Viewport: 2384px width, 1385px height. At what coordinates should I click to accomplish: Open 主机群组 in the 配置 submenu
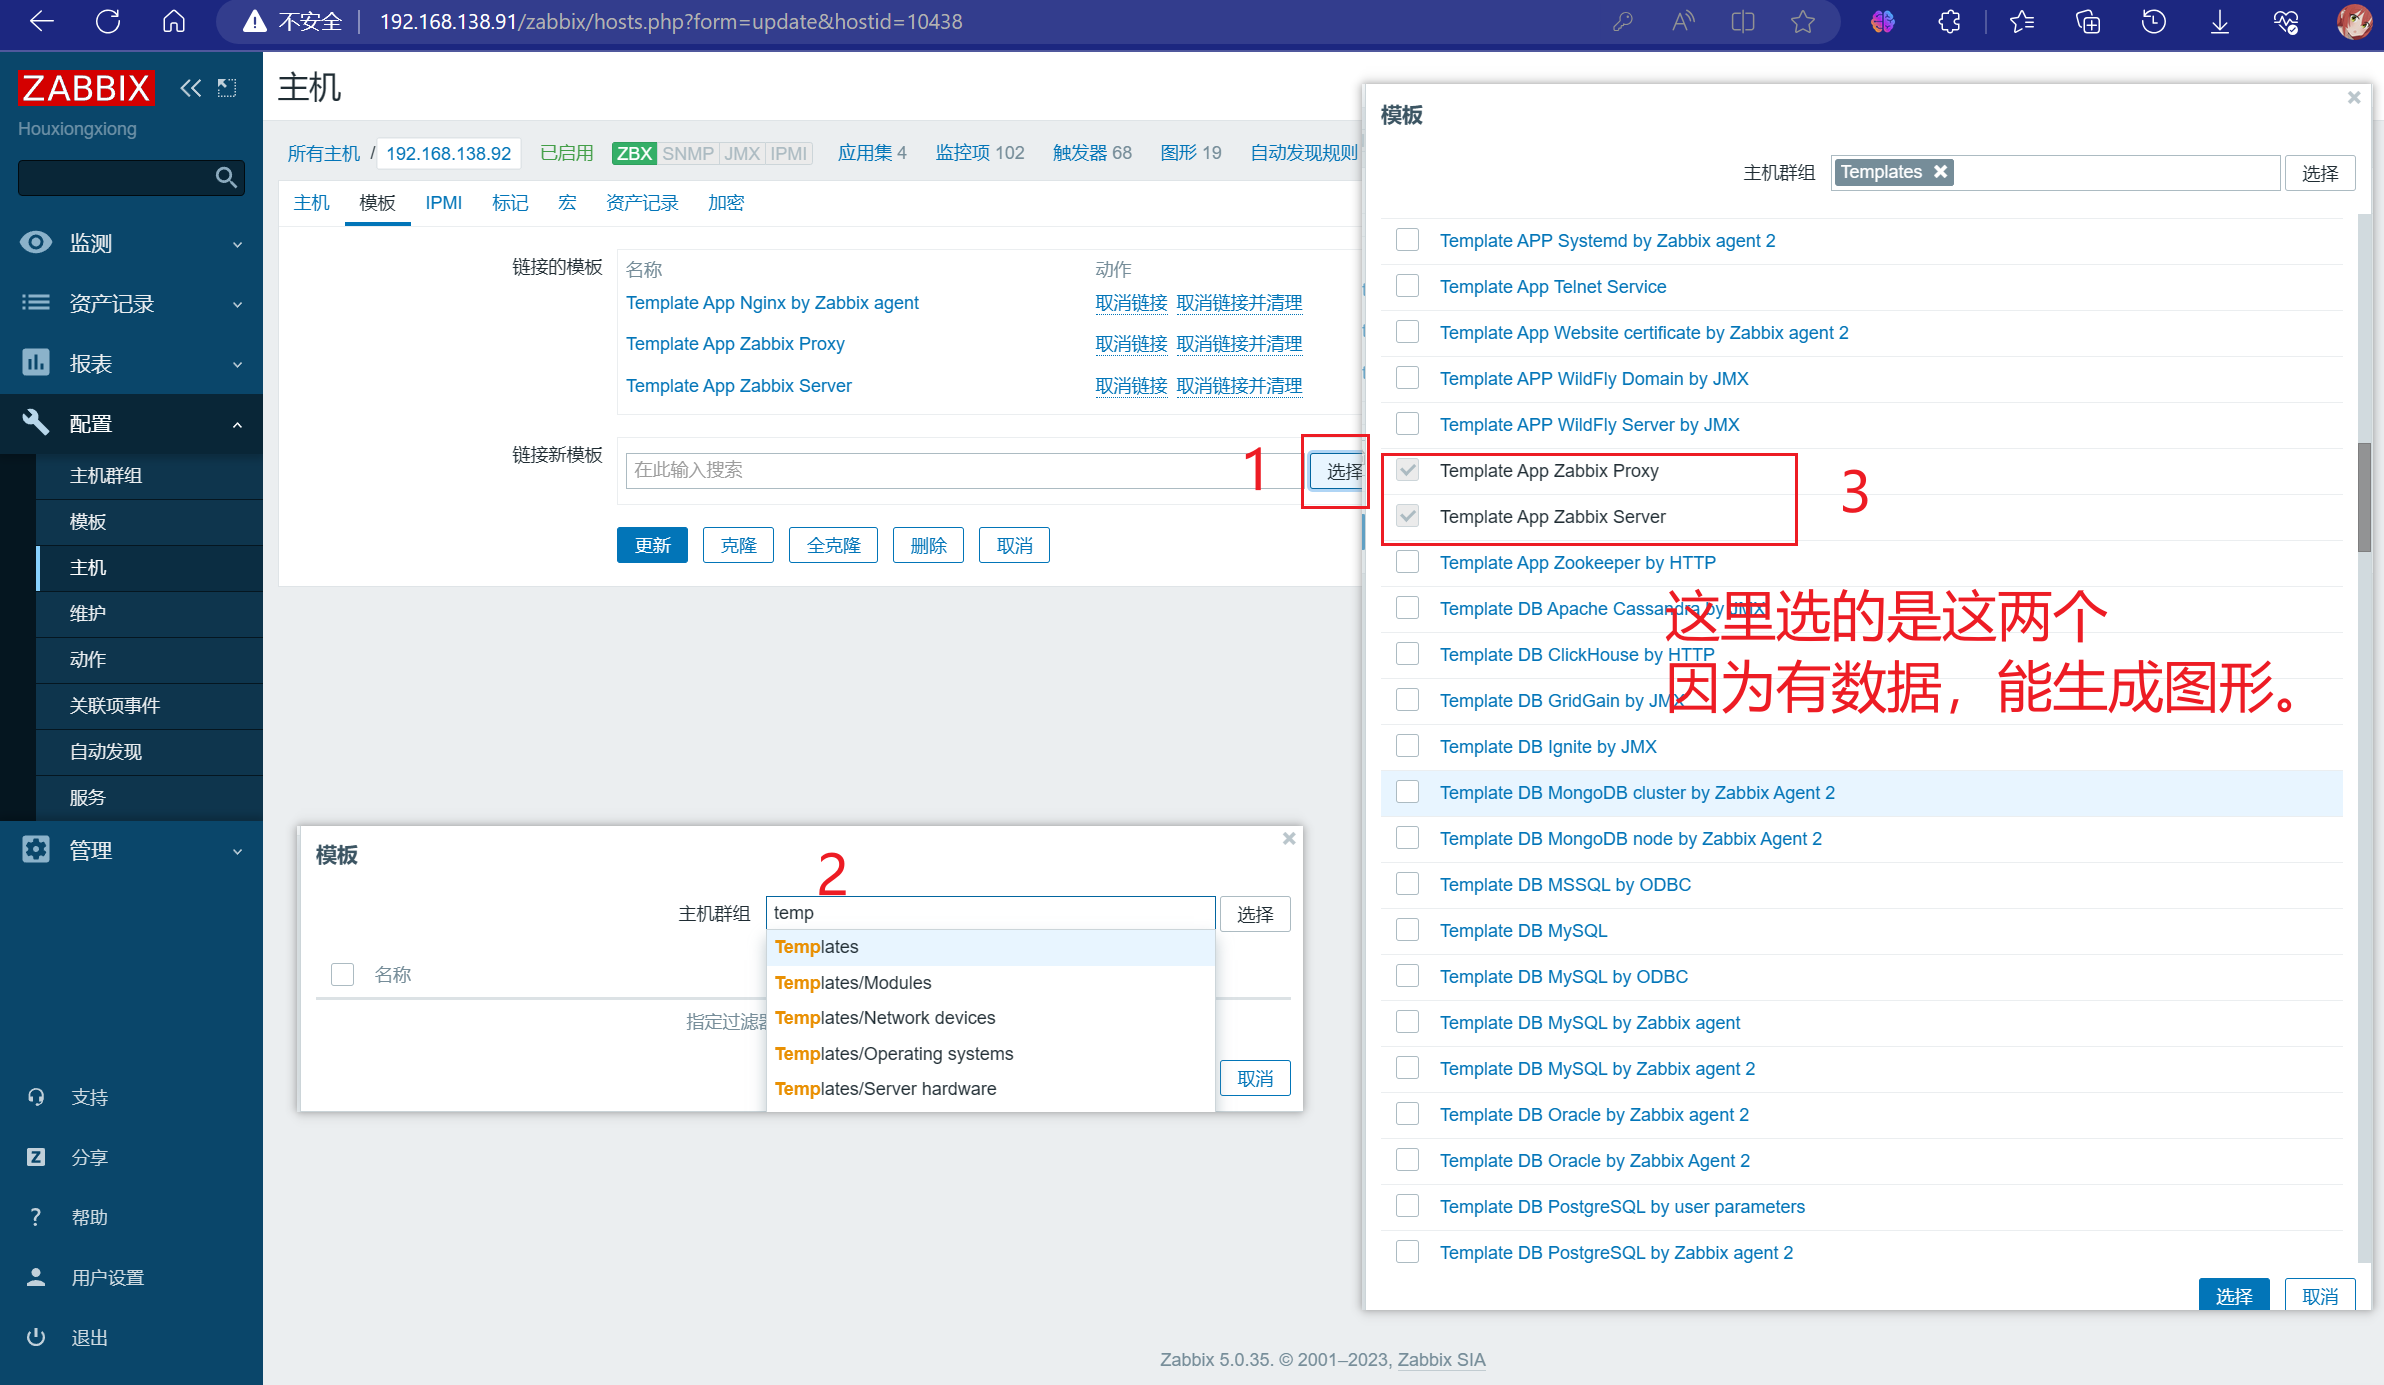[106, 475]
